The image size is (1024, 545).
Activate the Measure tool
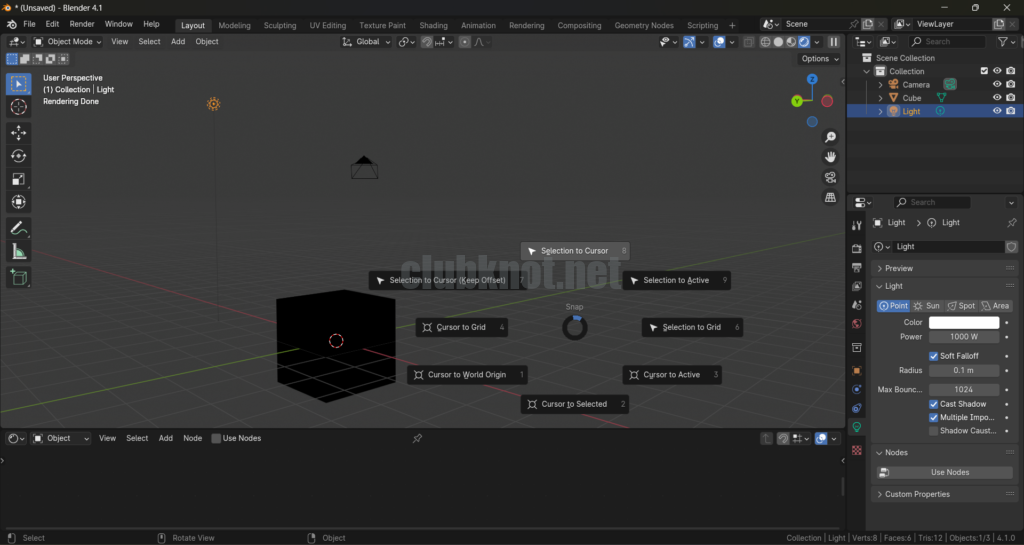18,252
